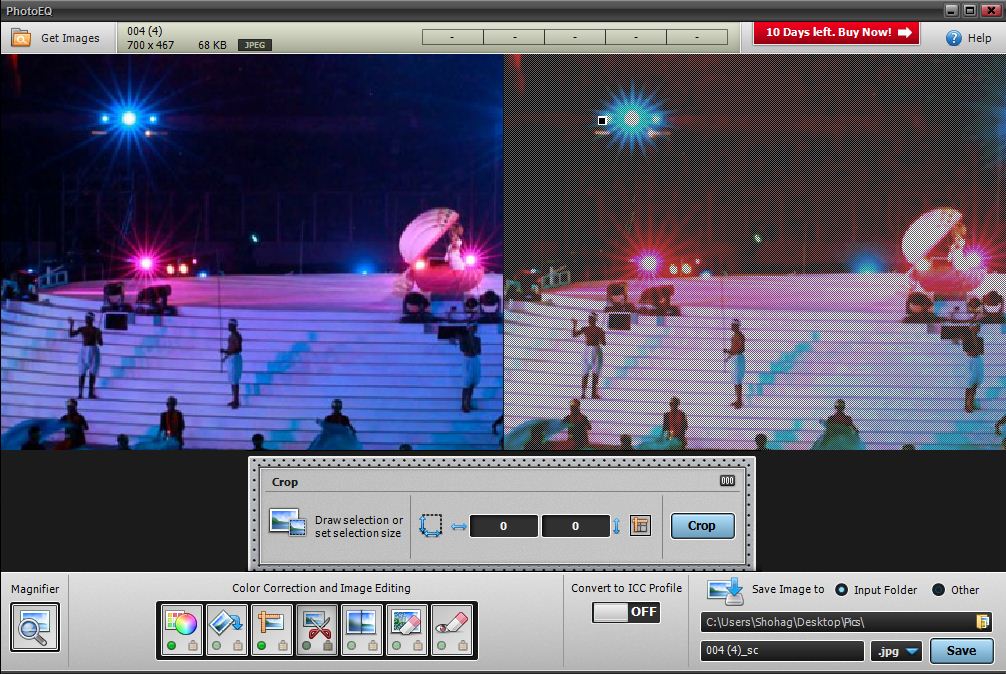This screenshot has width=1006, height=674.
Task: Click Get Images to load photos
Action: tap(56, 38)
